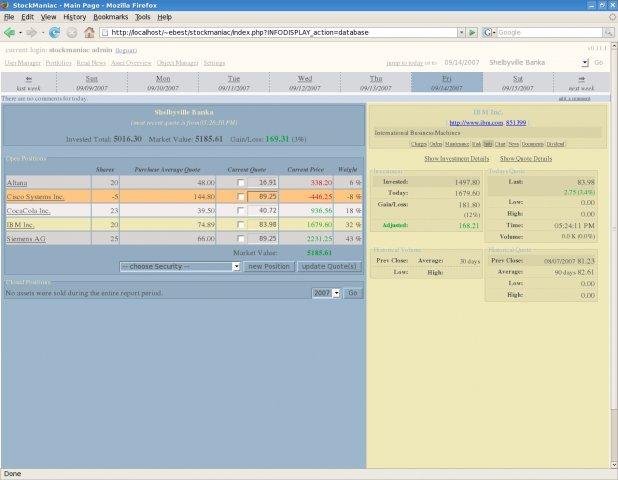Image resolution: width=618 pixels, height=480 pixels.
Task: Open the Edit menu
Action: click(27, 17)
